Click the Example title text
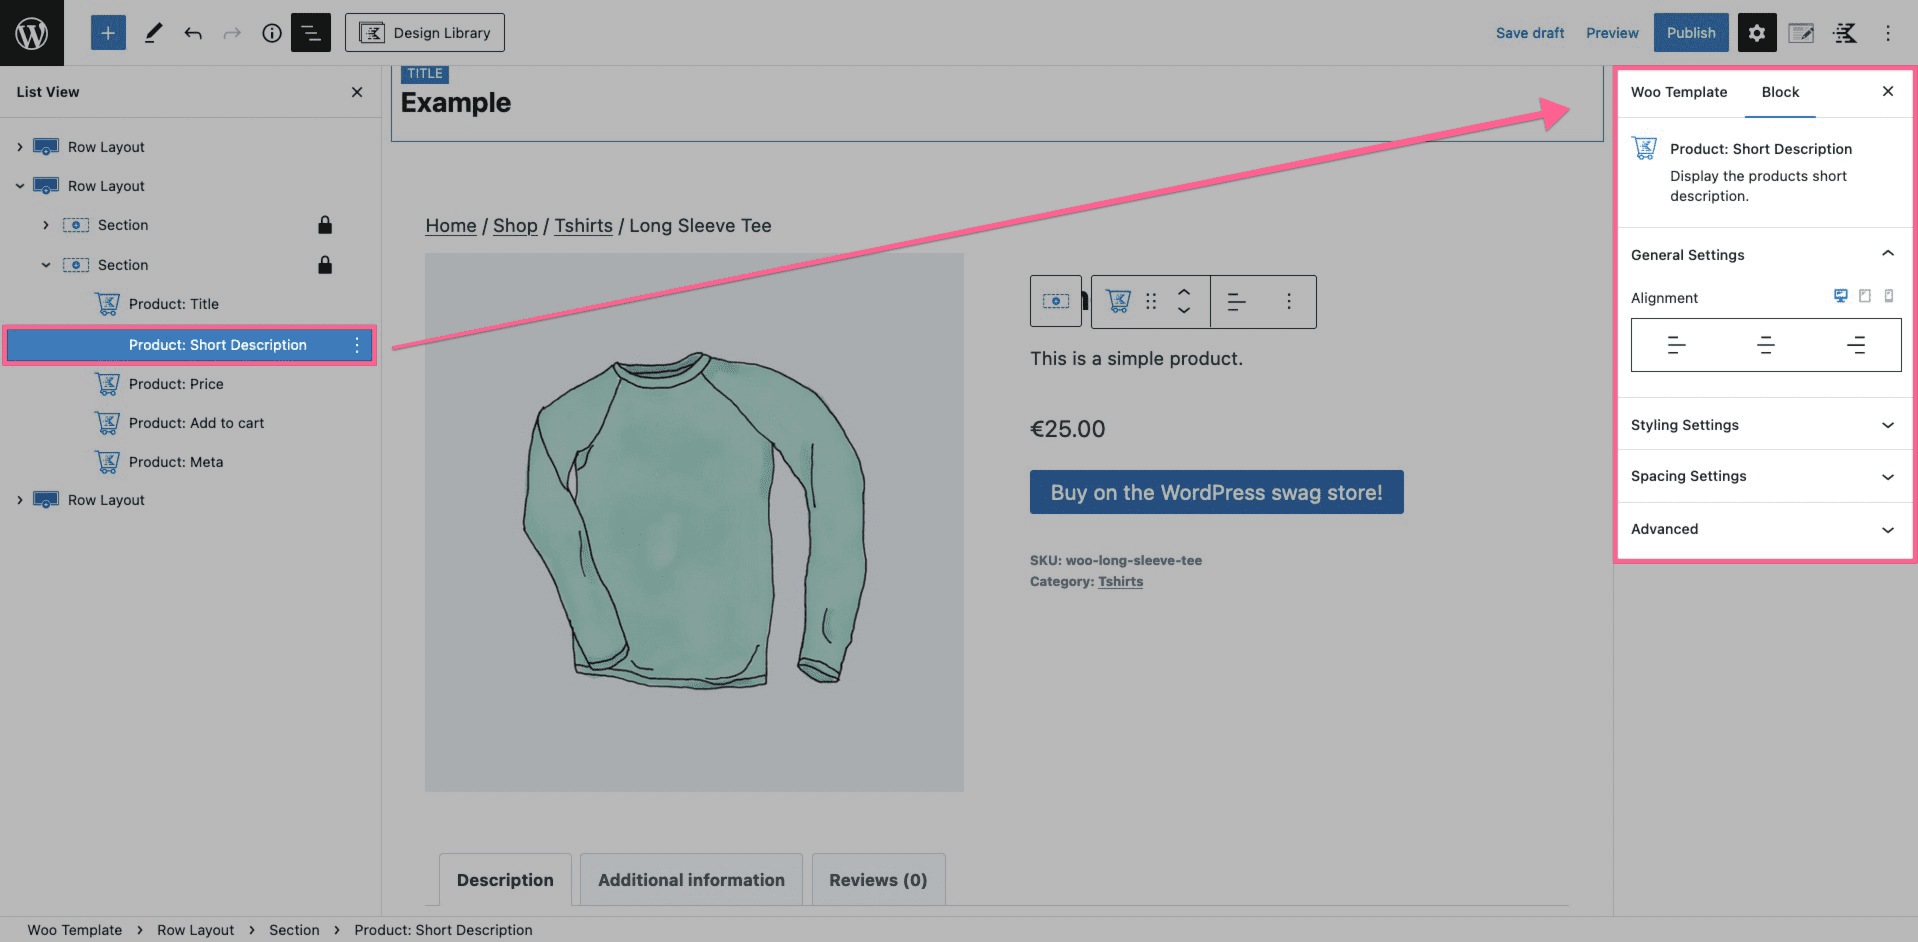This screenshot has height=942, width=1918. 456,103
